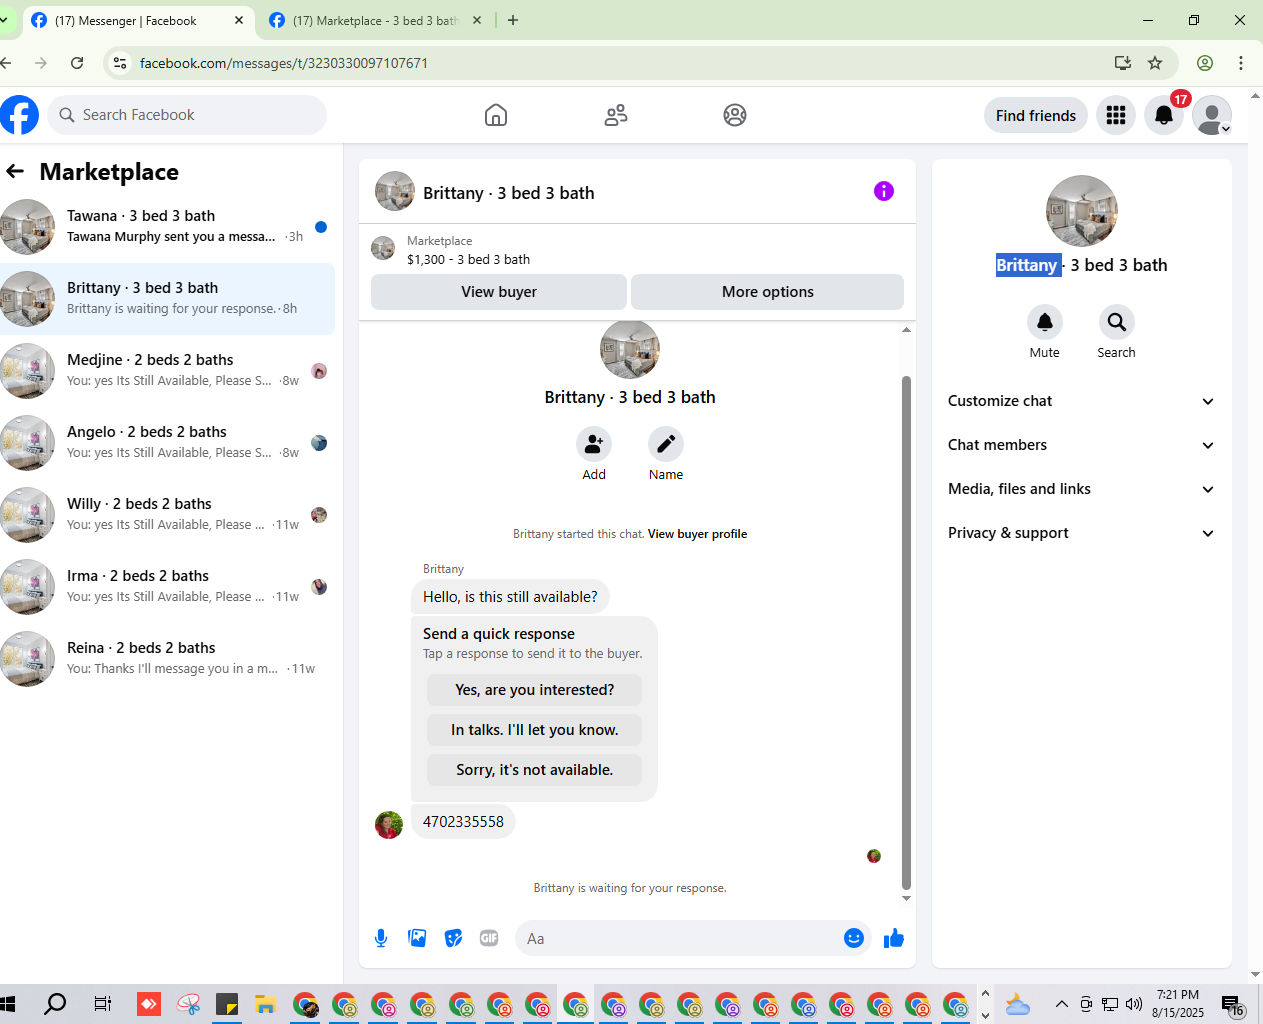Click the Add people icon

(594, 444)
